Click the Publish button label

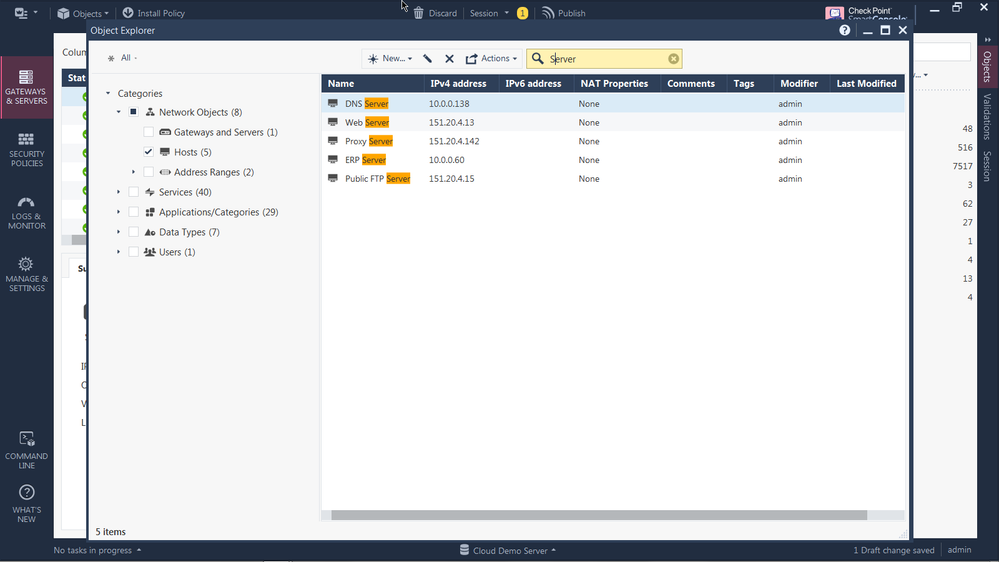coord(571,13)
